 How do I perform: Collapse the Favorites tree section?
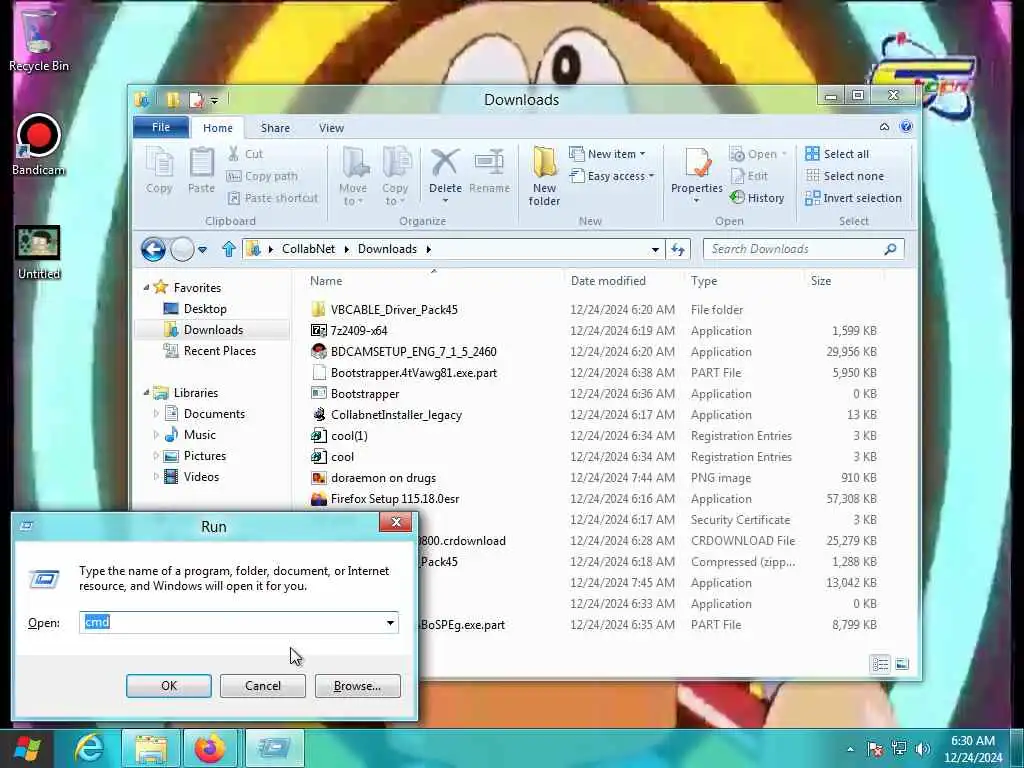click(x=146, y=287)
